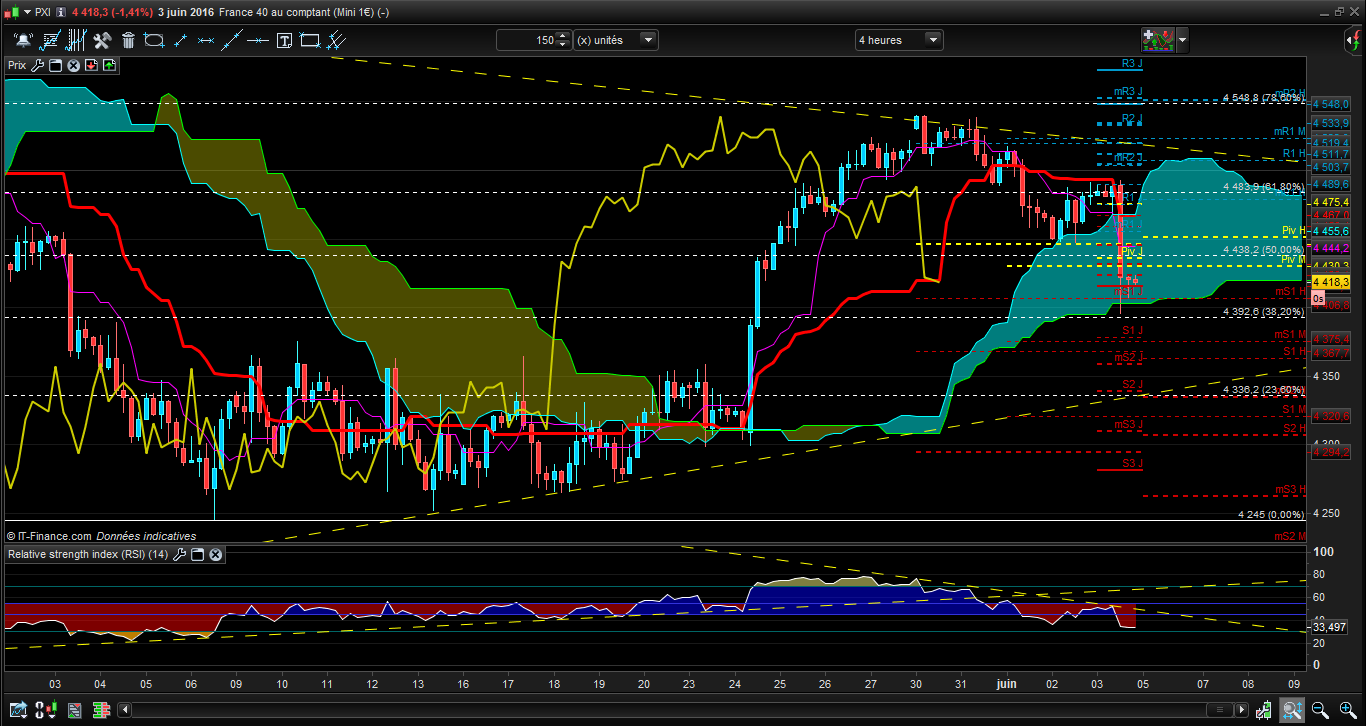Select the ellipse drawing tool
Screen dimensions: 1366x726
pos(154,40)
